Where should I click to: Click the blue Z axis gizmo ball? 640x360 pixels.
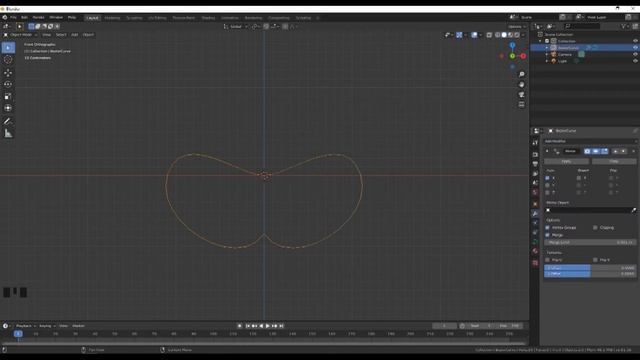tap(512, 46)
